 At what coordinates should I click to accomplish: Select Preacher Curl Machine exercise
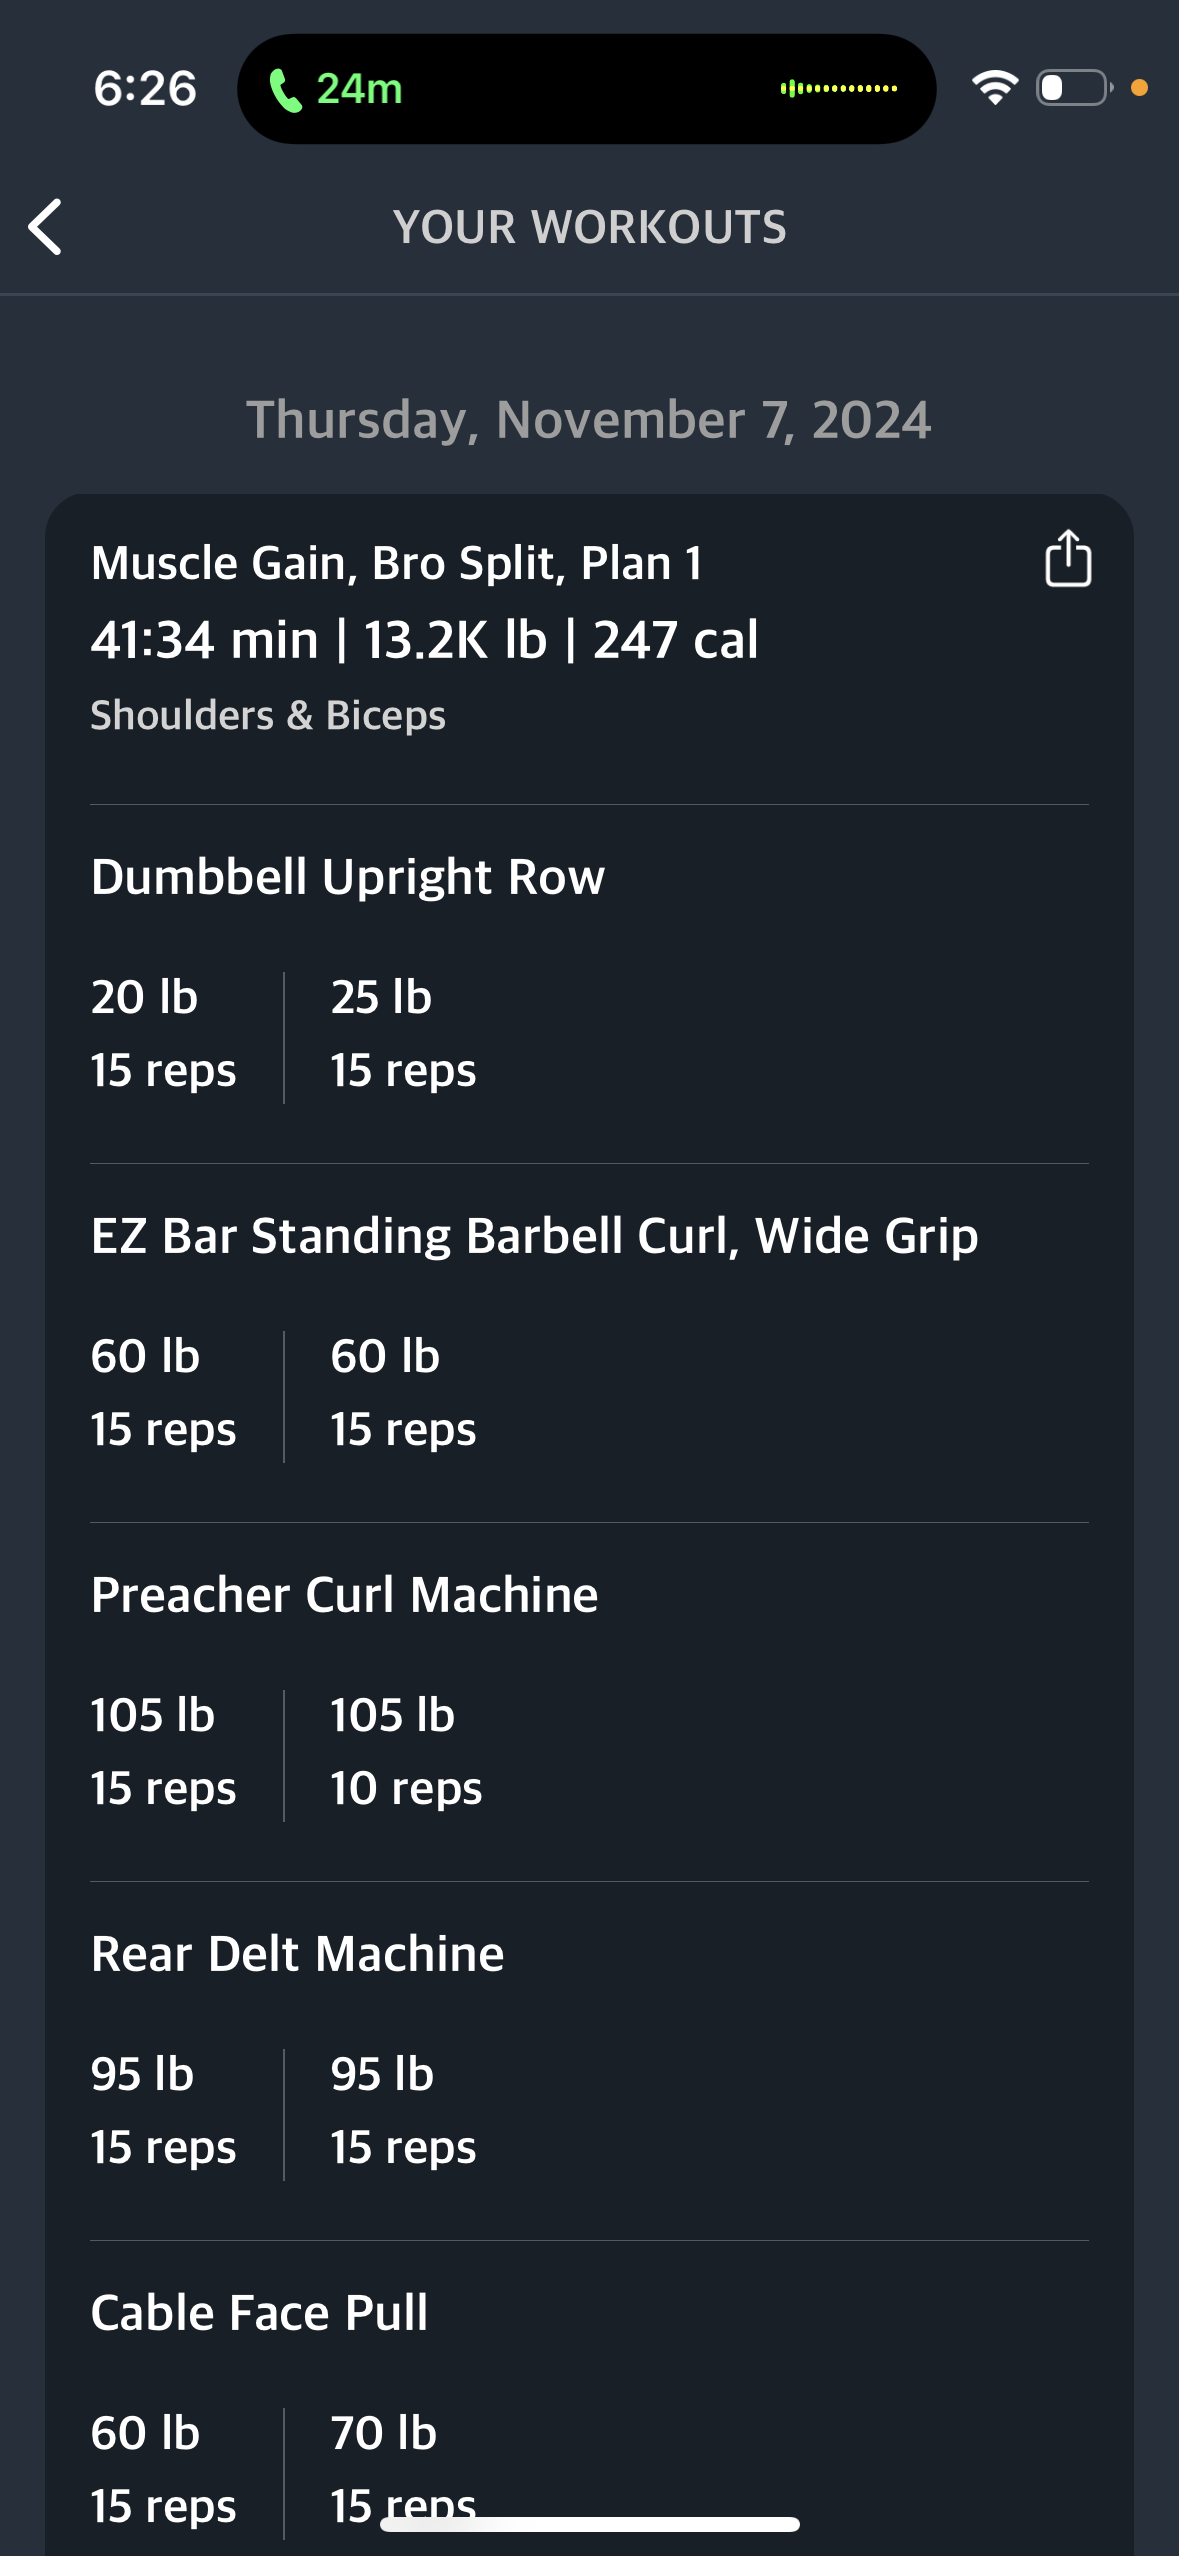click(344, 1595)
